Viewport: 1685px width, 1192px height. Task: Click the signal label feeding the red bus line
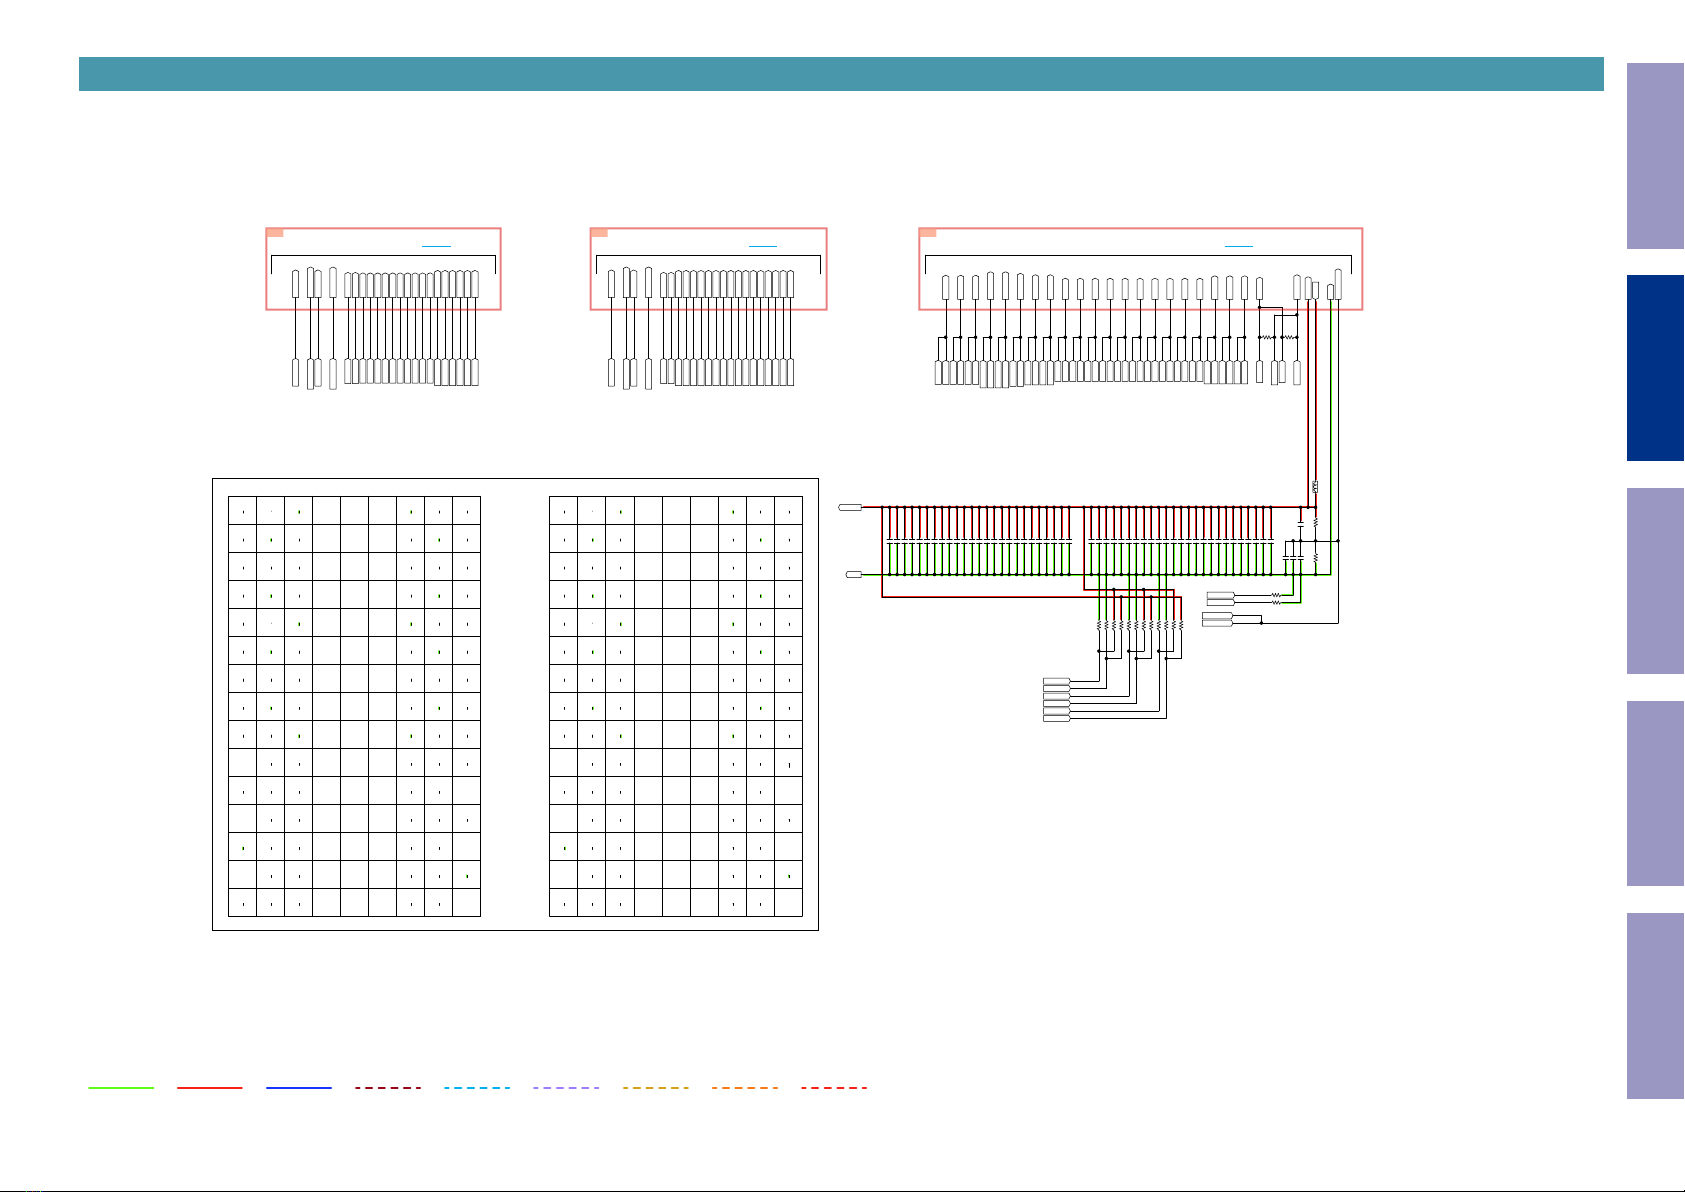(x=850, y=508)
